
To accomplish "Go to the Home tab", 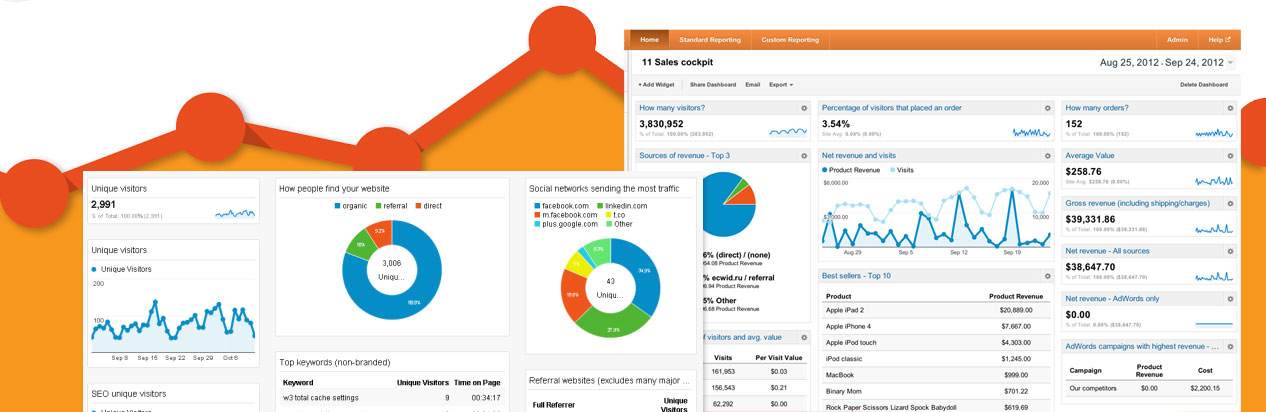I will (x=649, y=40).
